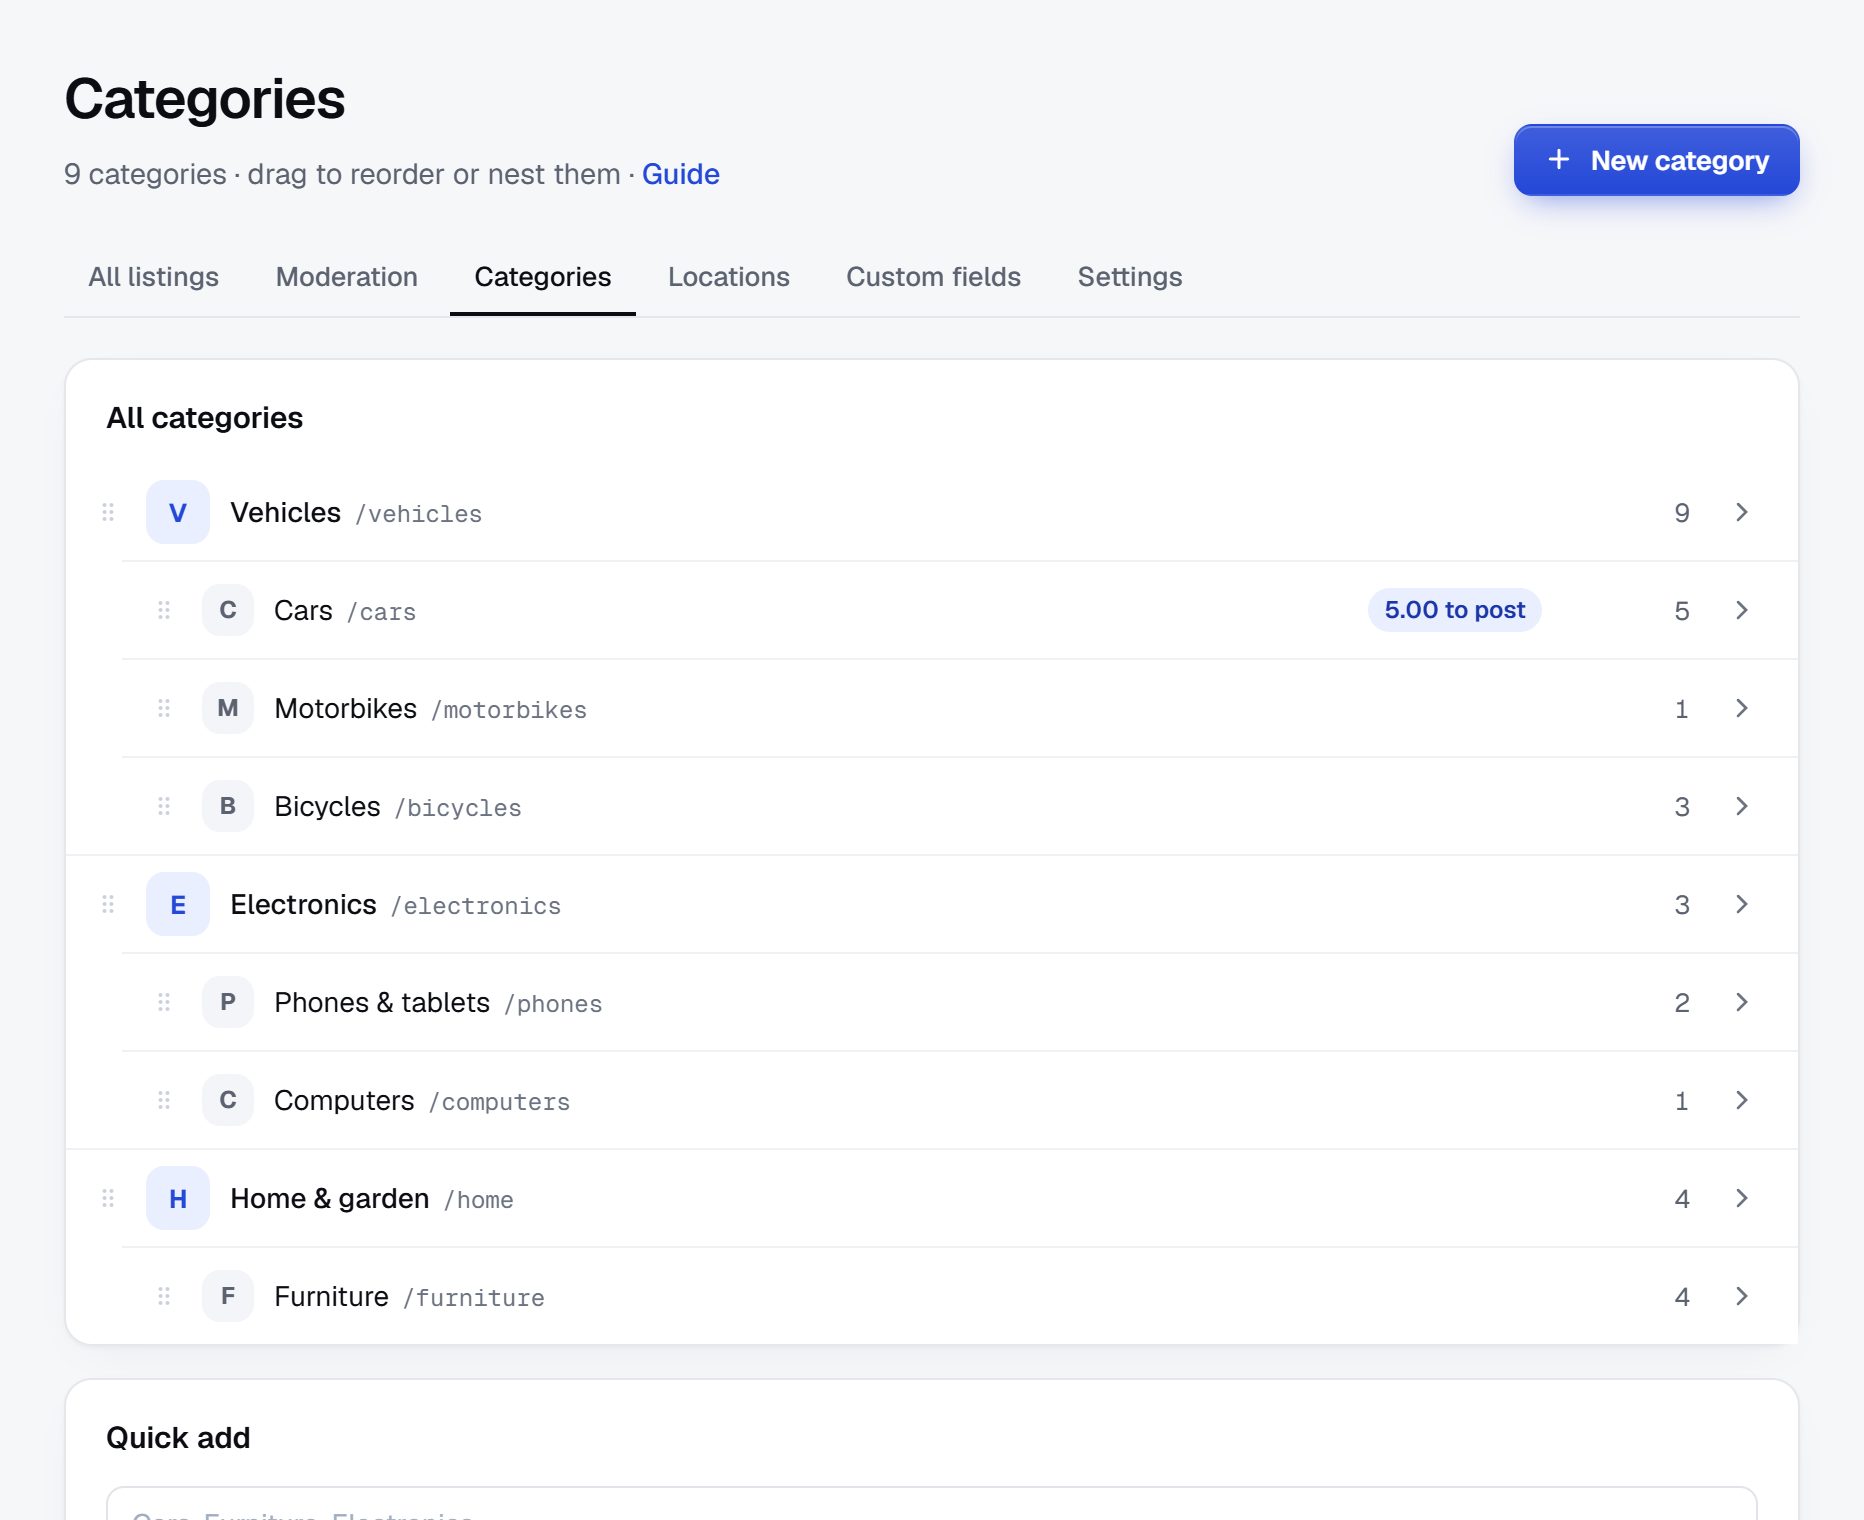
Task: Click the C avatar icon for Cars
Action: pyautogui.click(x=228, y=610)
